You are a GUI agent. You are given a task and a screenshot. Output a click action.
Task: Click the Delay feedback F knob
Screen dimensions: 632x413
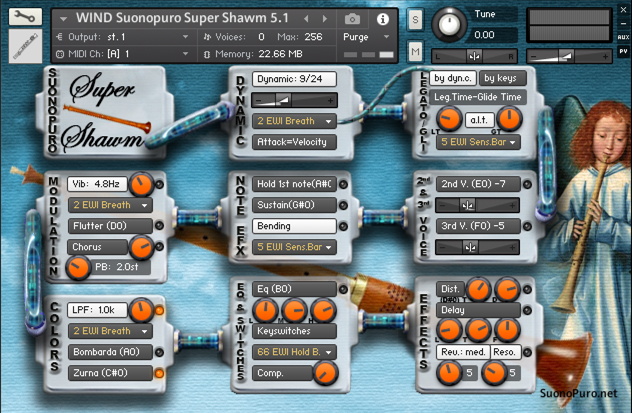pyautogui.click(x=507, y=330)
